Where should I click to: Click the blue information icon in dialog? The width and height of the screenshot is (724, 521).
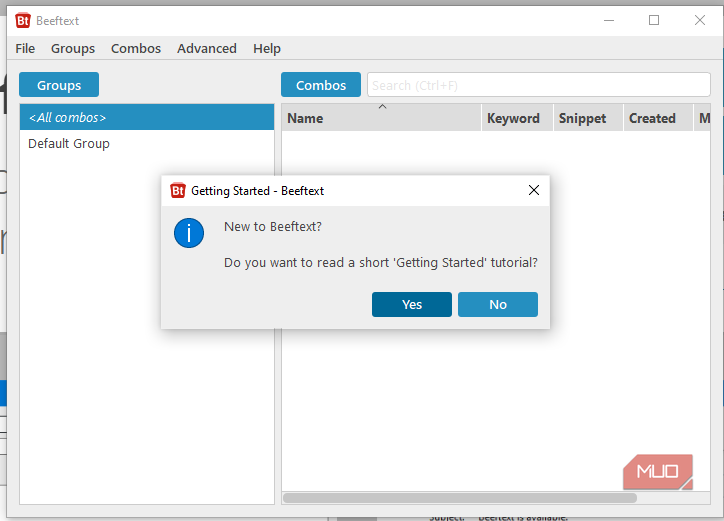click(189, 233)
